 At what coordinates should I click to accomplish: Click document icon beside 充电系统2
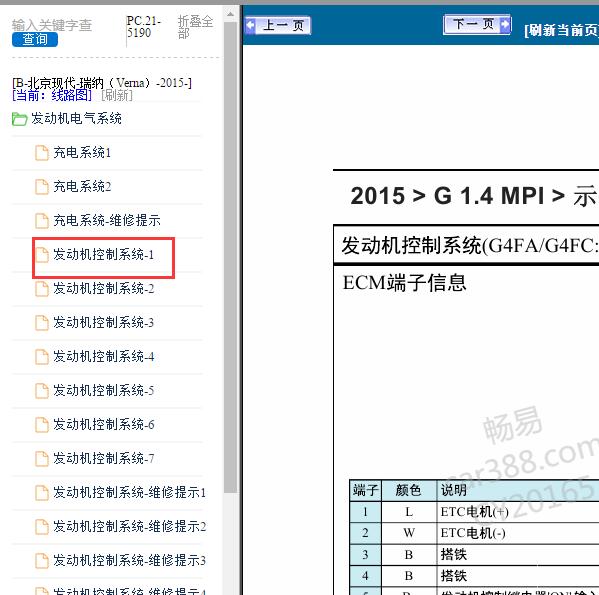42,187
